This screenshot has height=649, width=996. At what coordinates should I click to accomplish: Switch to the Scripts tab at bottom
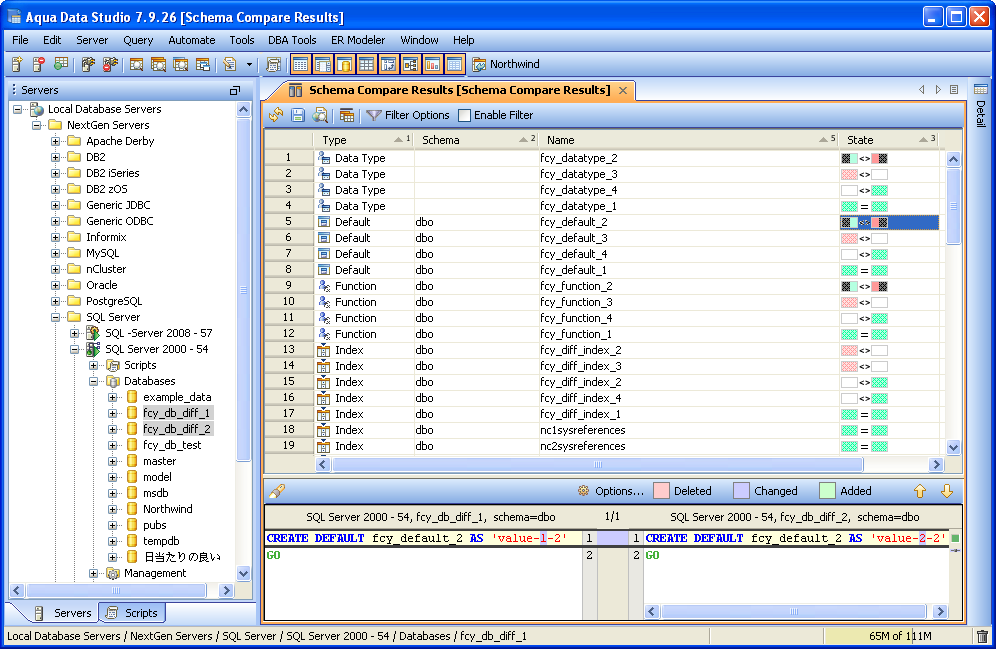coord(131,613)
